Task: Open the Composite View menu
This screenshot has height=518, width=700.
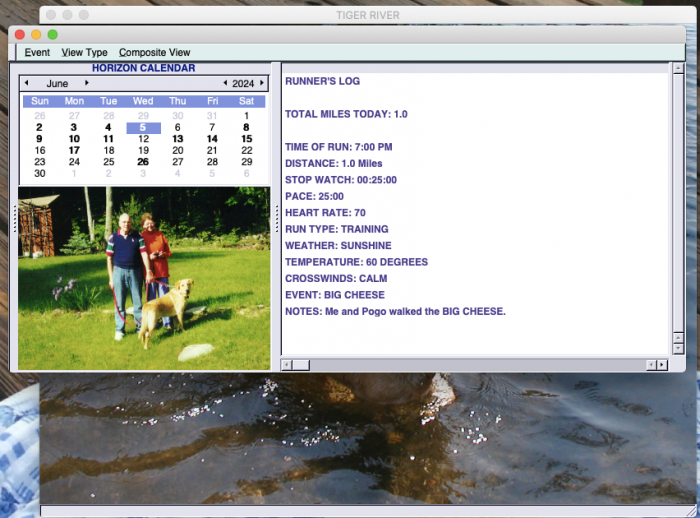Action: (x=154, y=52)
